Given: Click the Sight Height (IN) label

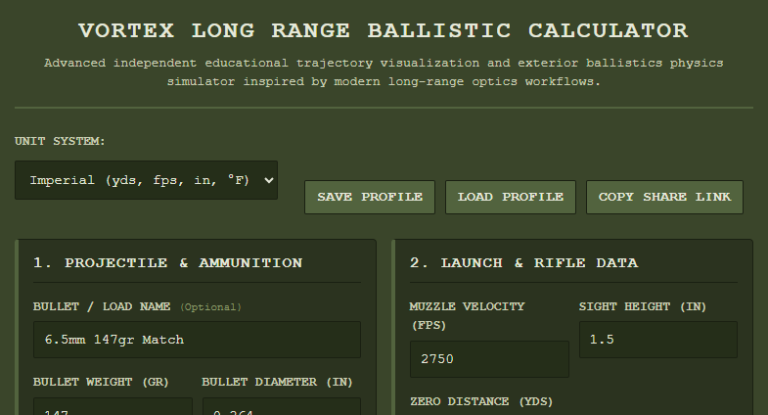Looking at the screenshot, I should click(x=643, y=307).
